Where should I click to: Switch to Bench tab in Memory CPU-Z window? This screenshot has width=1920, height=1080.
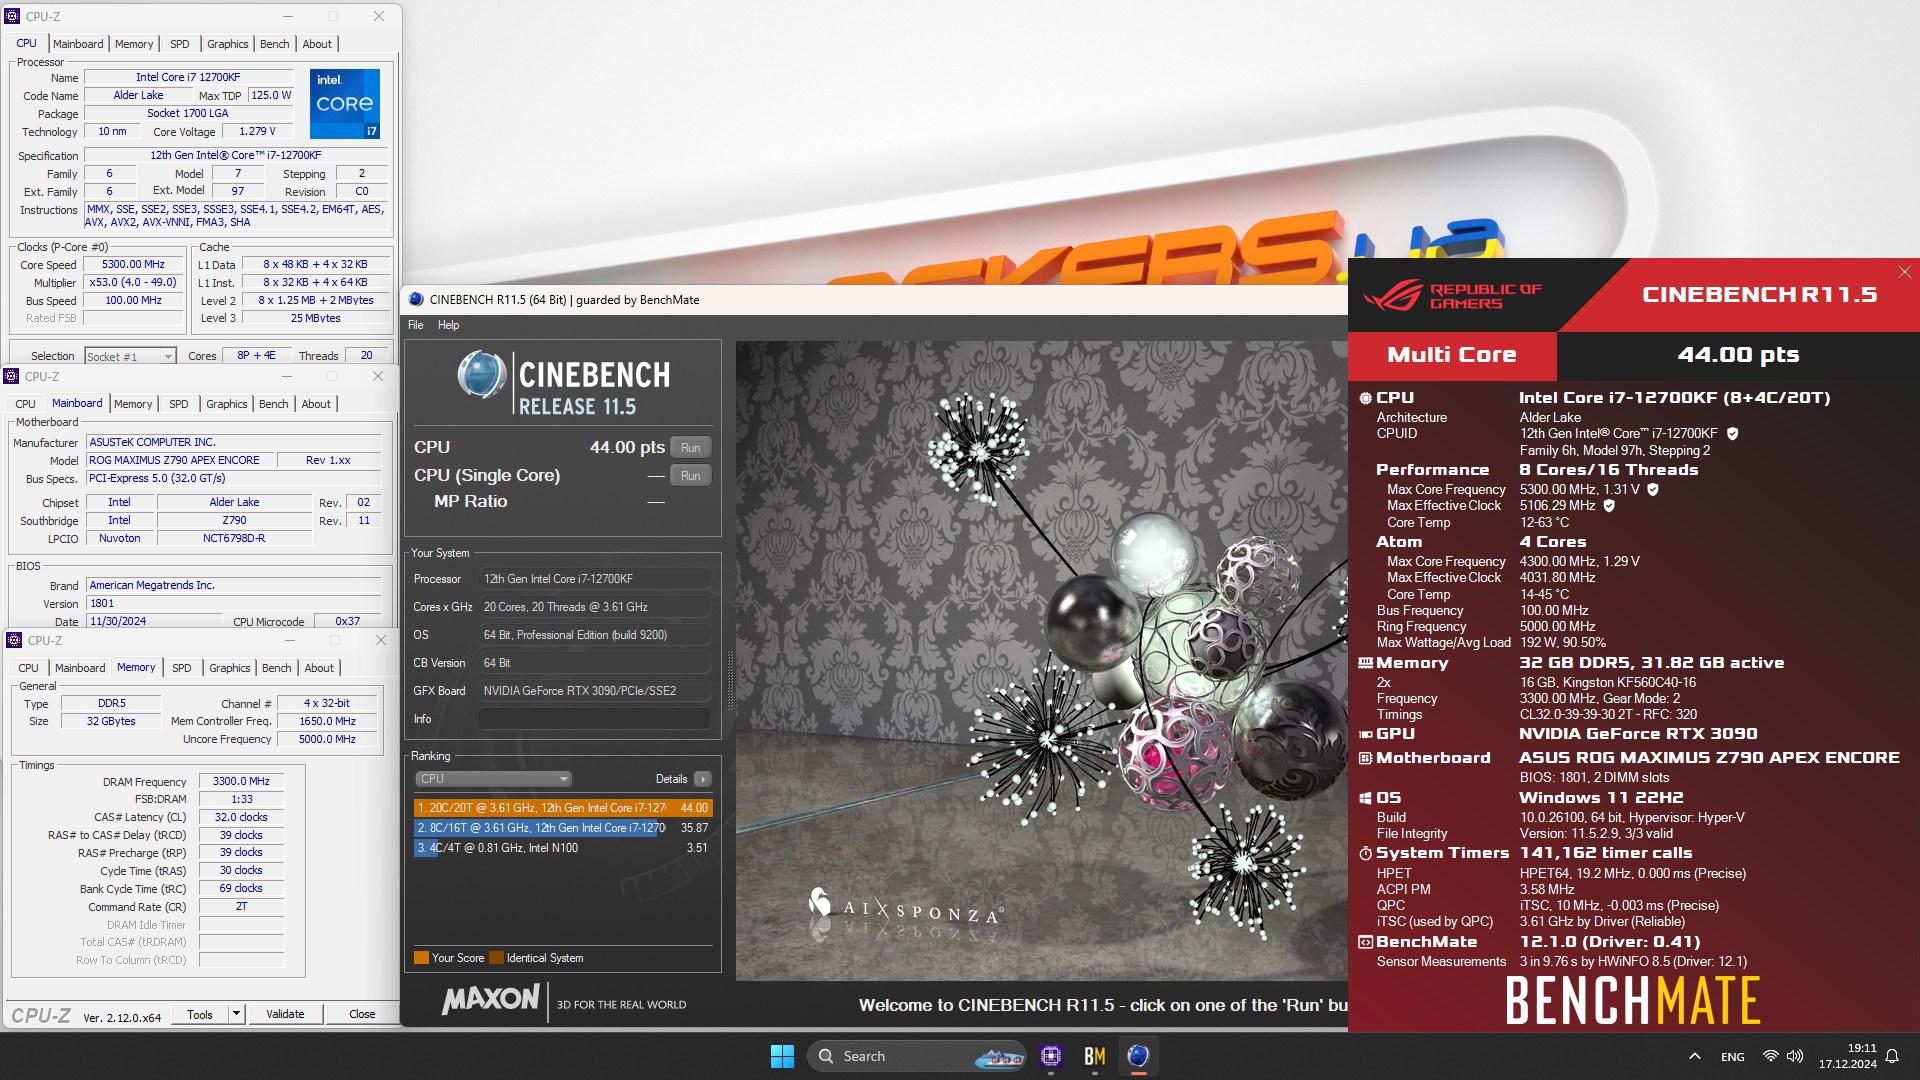point(277,668)
